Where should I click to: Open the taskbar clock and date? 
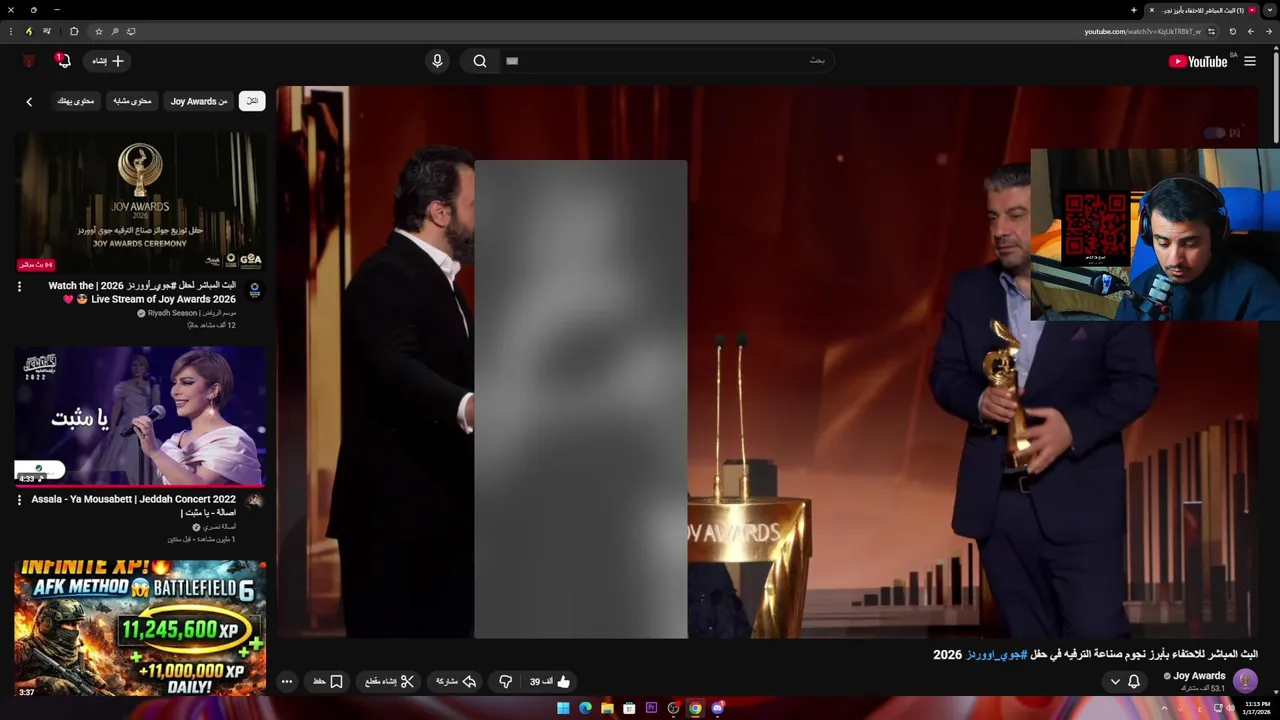pos(1256,708)
